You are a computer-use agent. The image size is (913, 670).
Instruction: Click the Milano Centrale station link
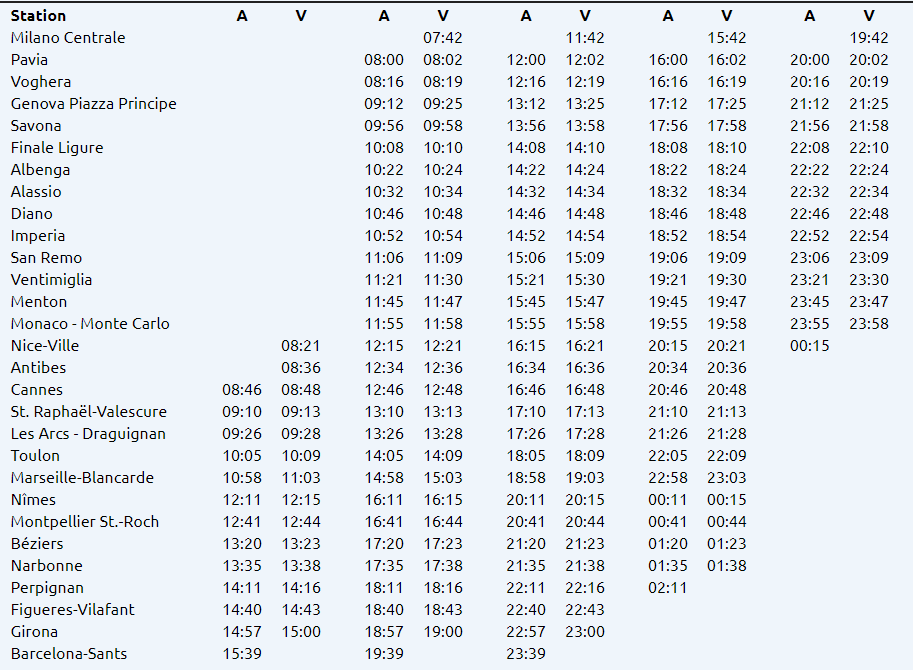(68, 38)
